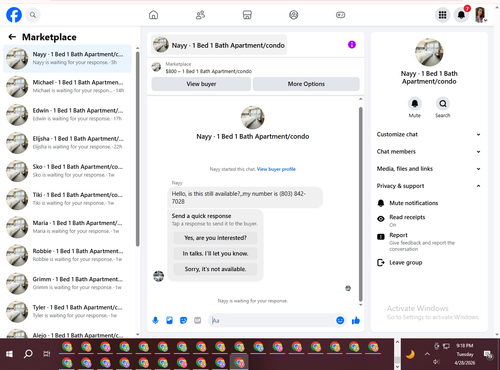This screenshot has height=370, width=500.
Task: Open the Edwin conversation in the list
Action: pyautogui.click(x=67, y=115)
